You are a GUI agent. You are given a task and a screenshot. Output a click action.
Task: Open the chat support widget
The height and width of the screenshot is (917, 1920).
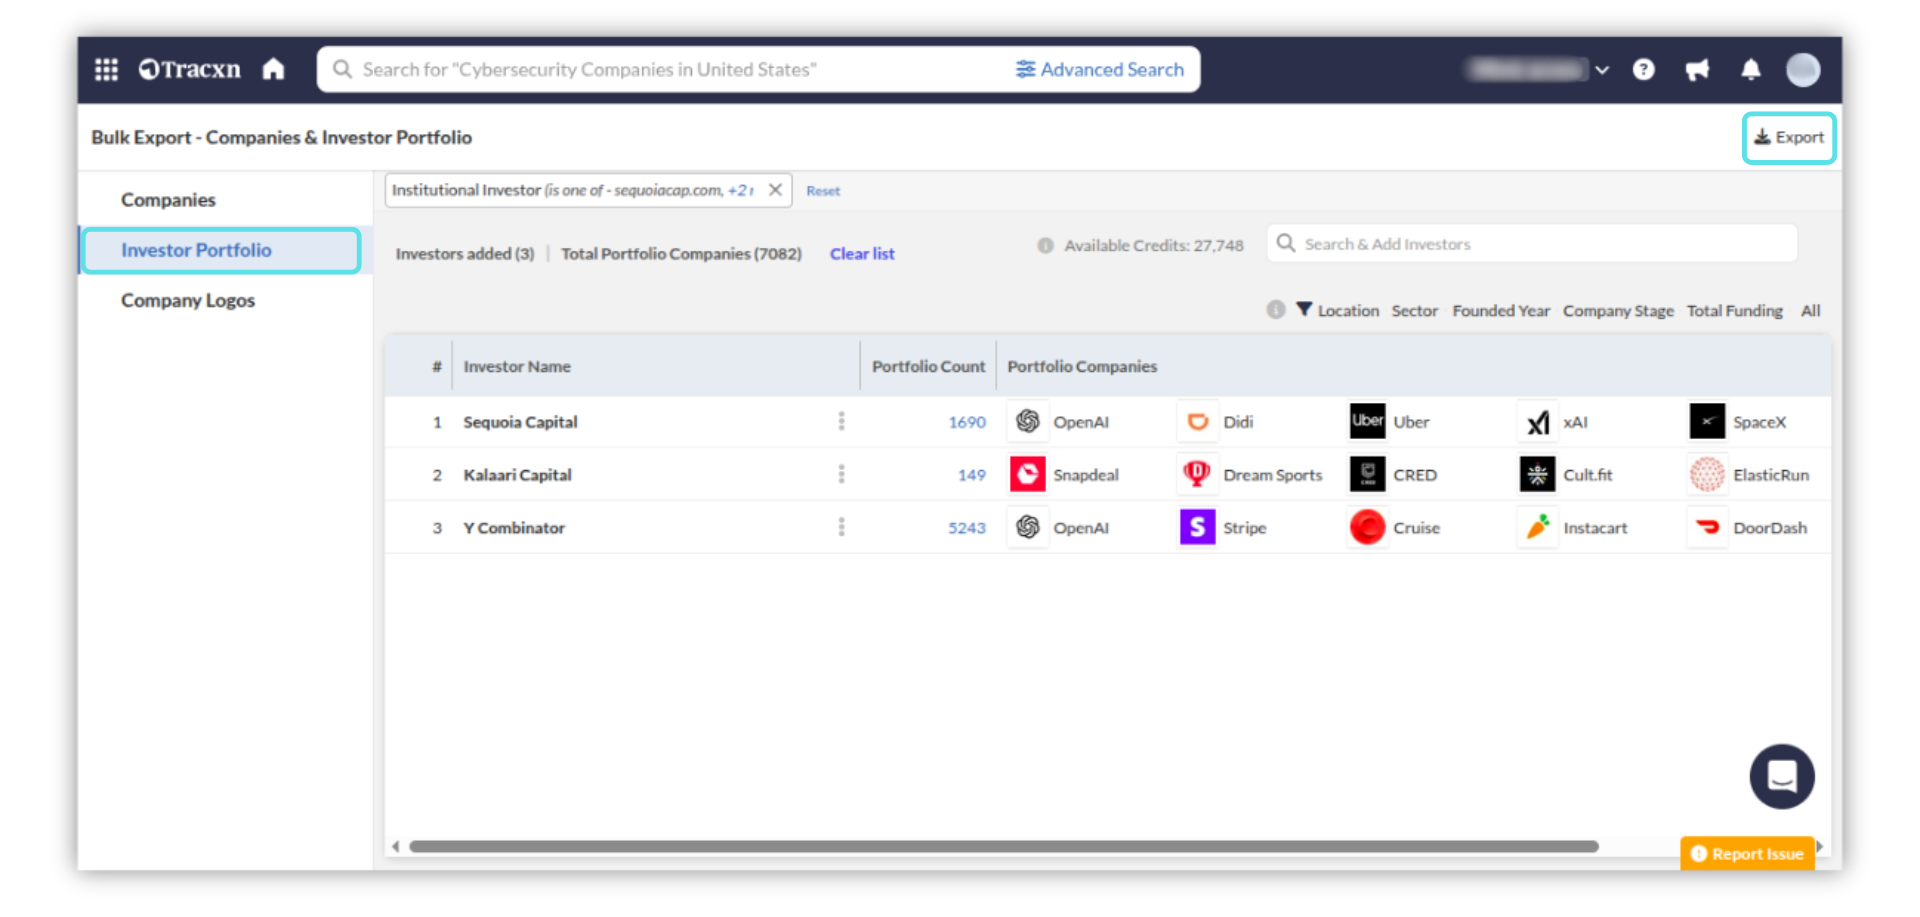1781,776
